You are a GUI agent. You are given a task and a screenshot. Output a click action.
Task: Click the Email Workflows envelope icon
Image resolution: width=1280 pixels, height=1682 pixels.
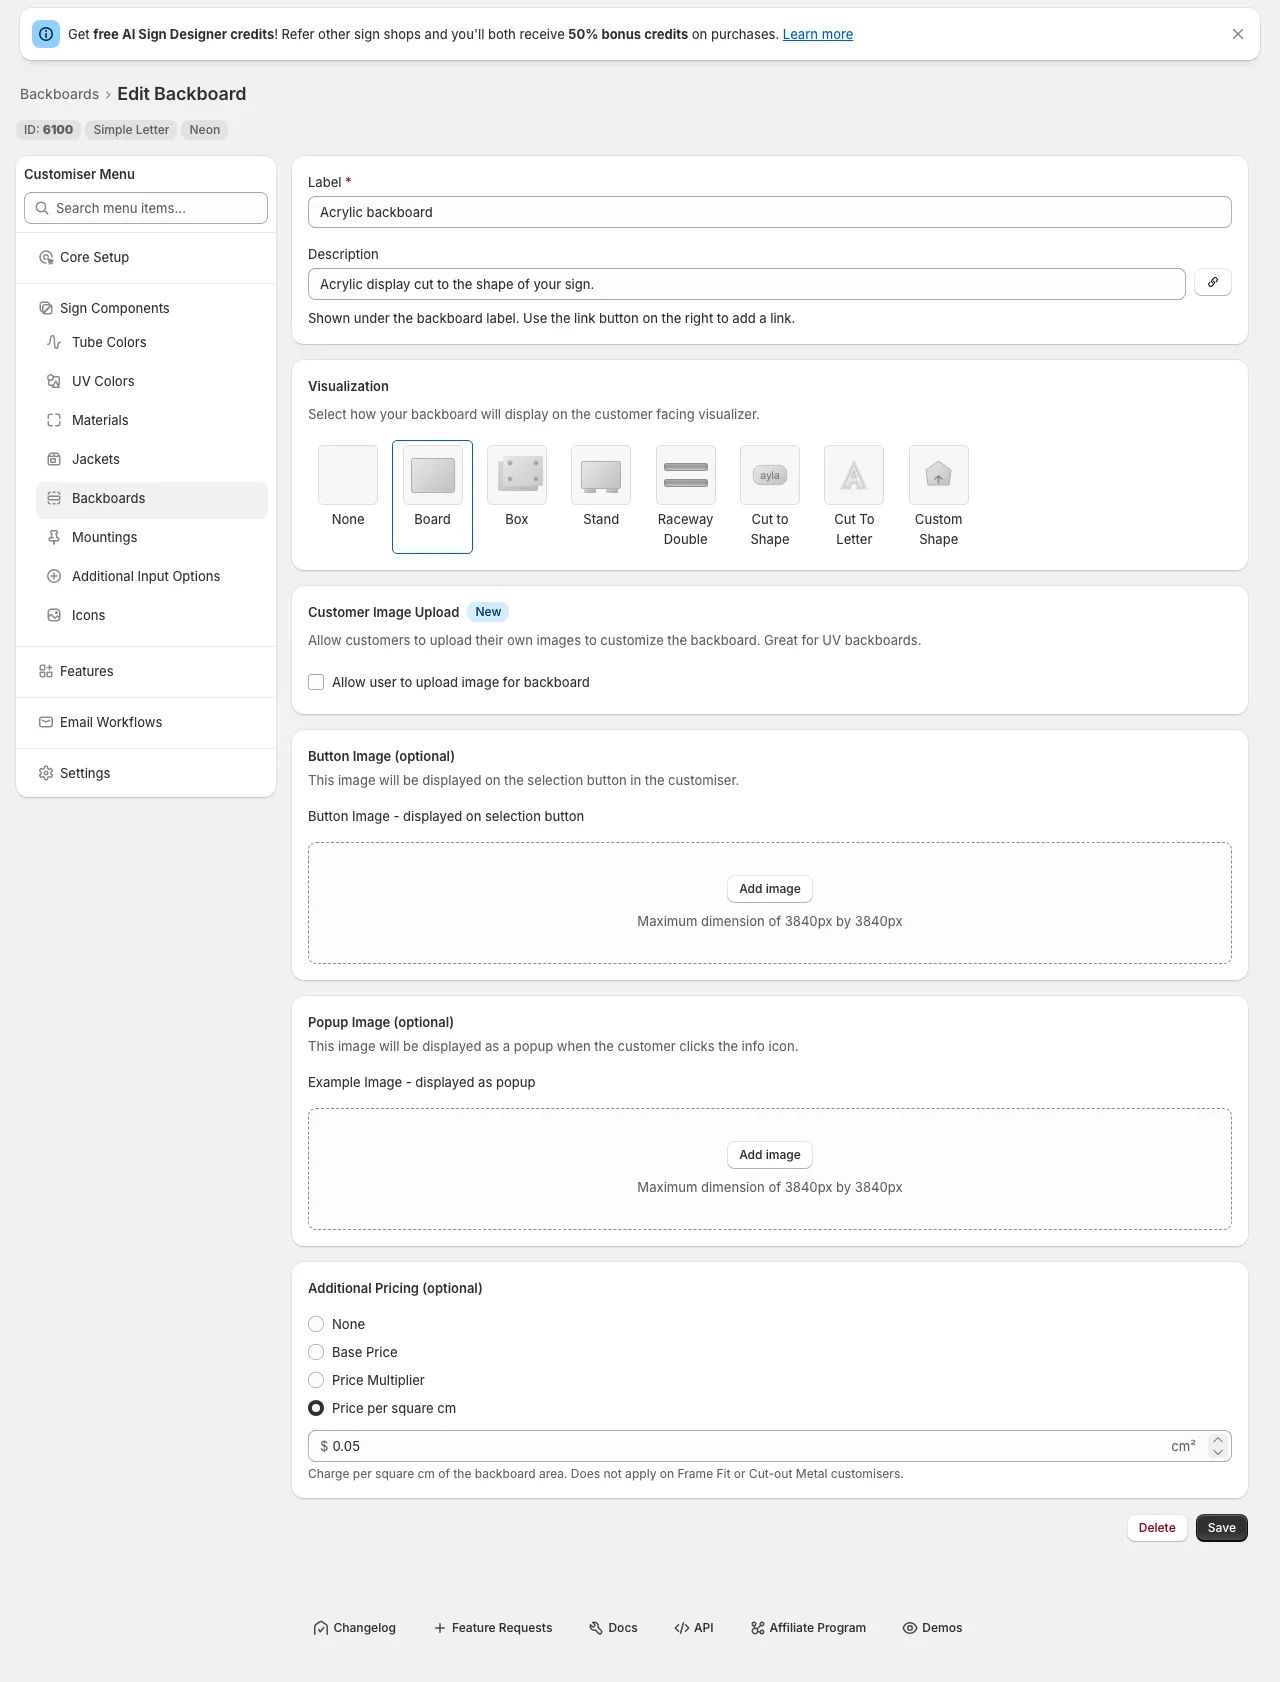(x=46, y=722)
